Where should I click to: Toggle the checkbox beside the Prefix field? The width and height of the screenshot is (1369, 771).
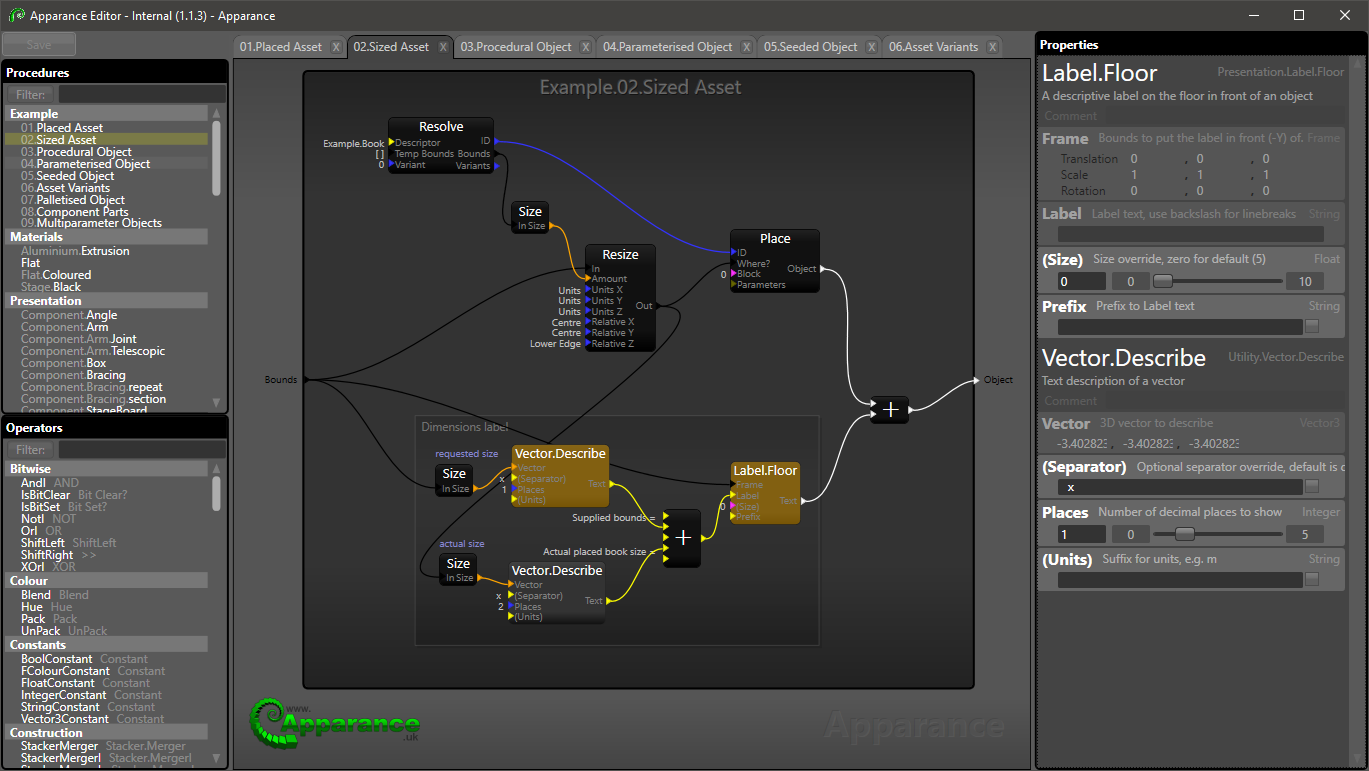pyautogui.click(x=1312, y=327)
